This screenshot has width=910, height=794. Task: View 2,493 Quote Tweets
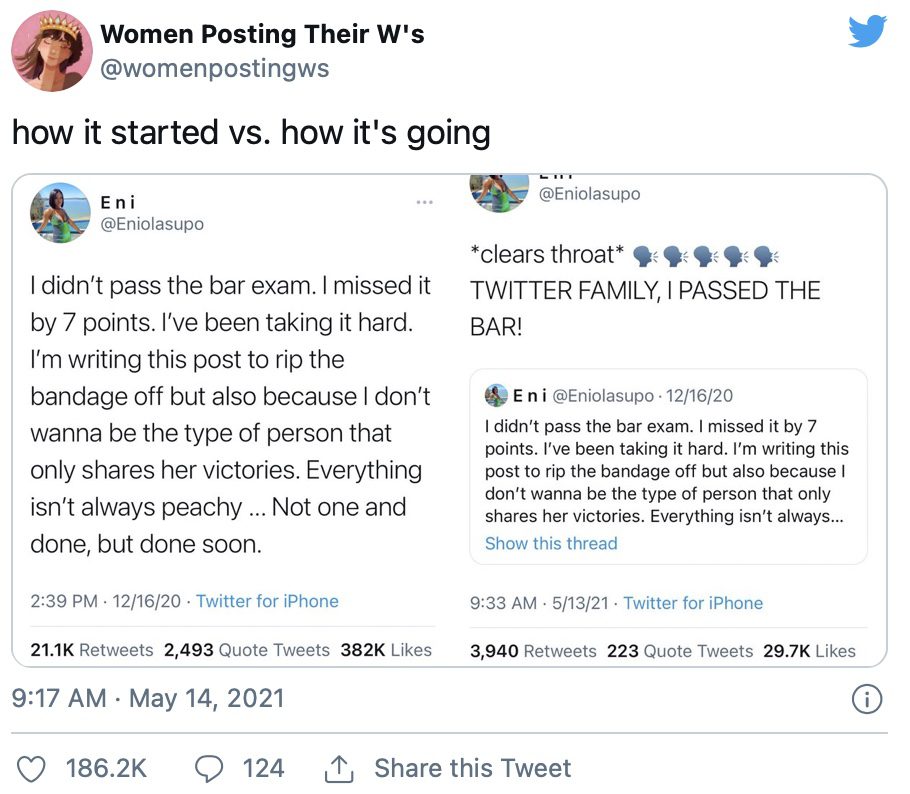tap(247, 650)
